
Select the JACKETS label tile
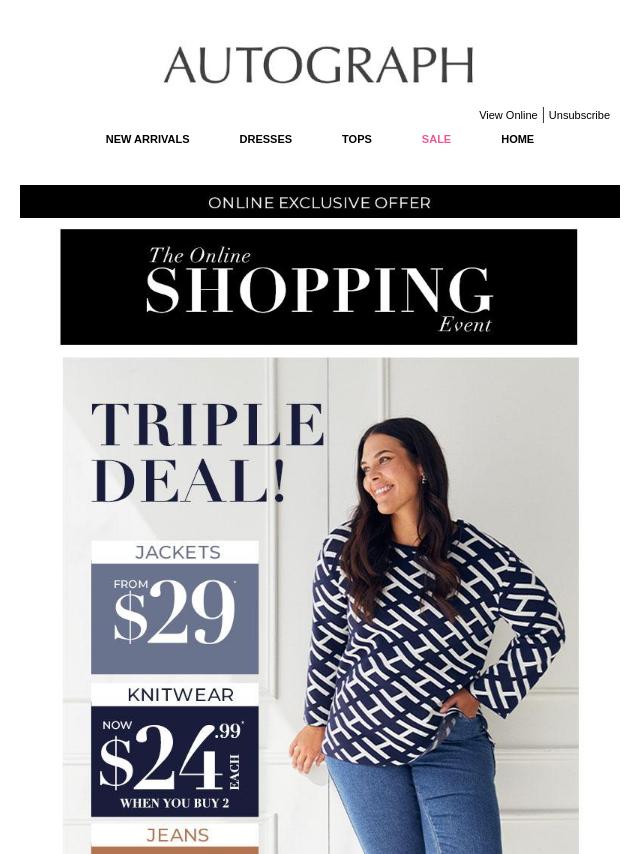175,552
